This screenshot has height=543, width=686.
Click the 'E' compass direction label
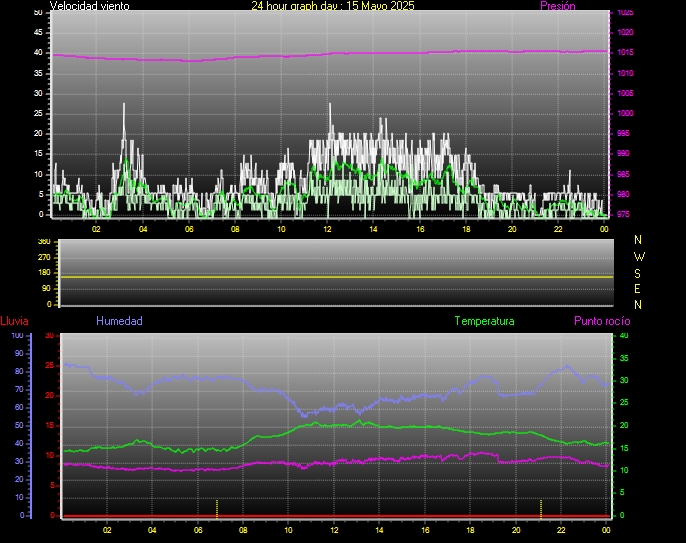(637, 289)
